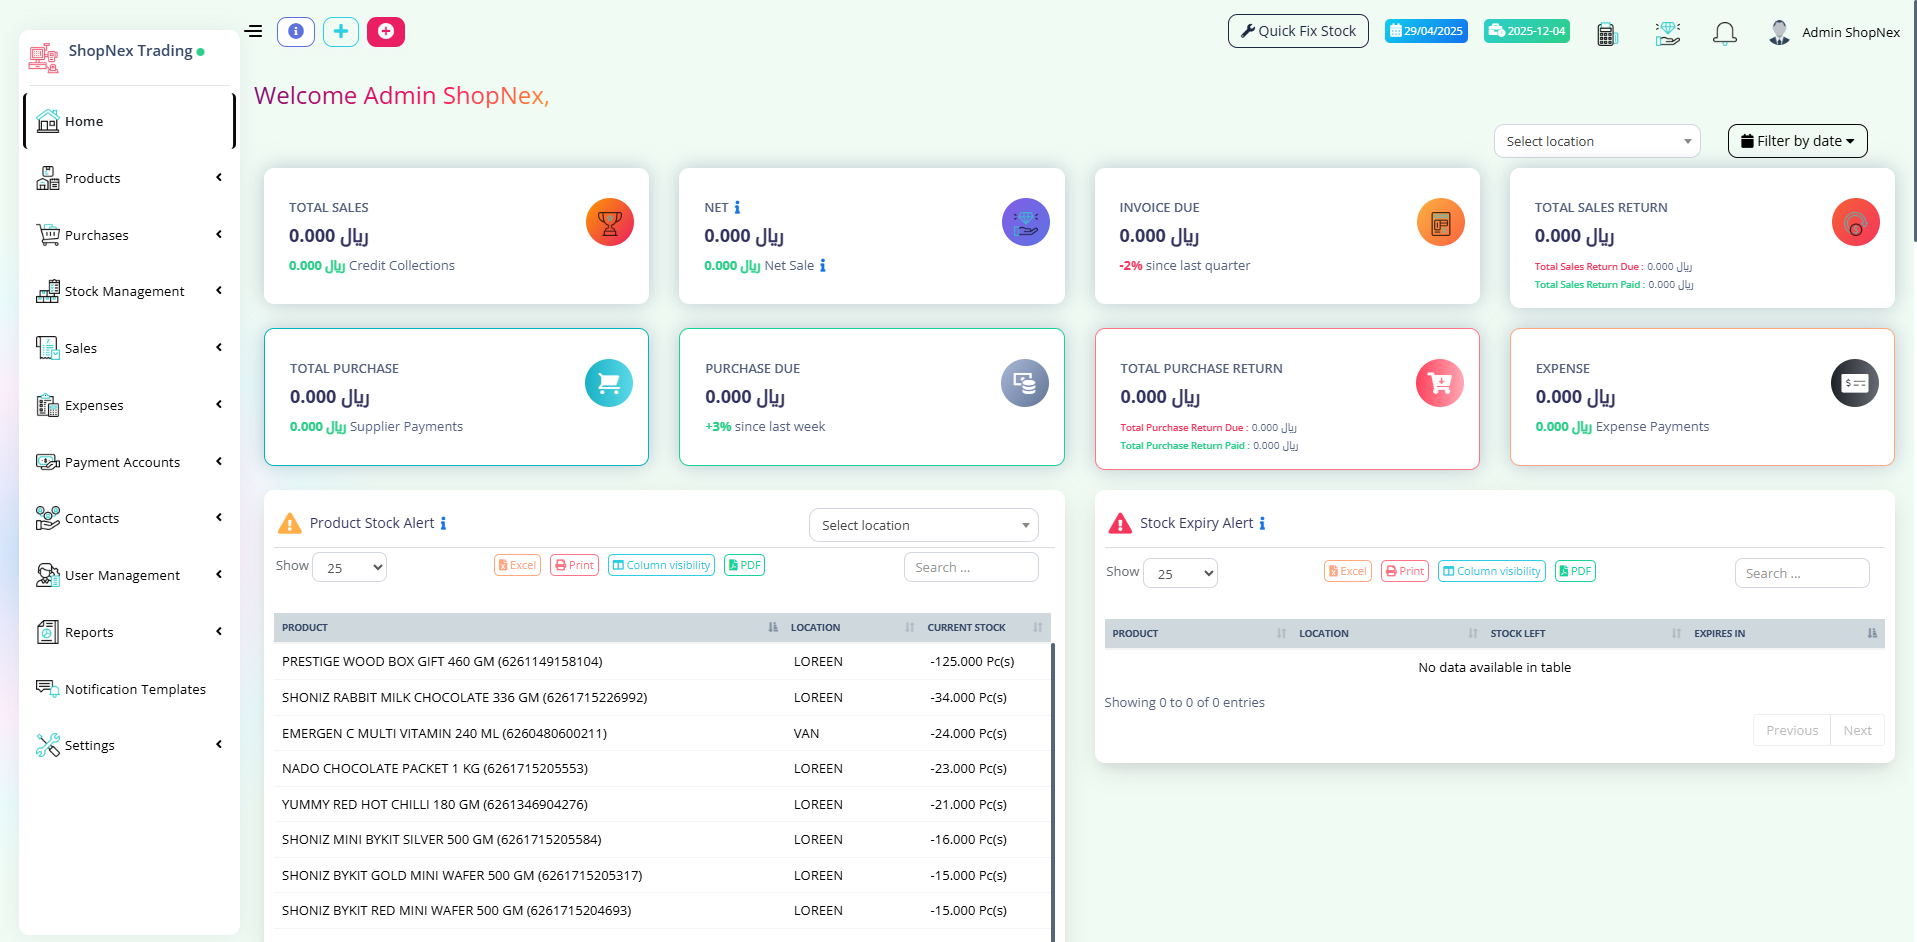Click the diamond hand profit icon

[1667, 34]
